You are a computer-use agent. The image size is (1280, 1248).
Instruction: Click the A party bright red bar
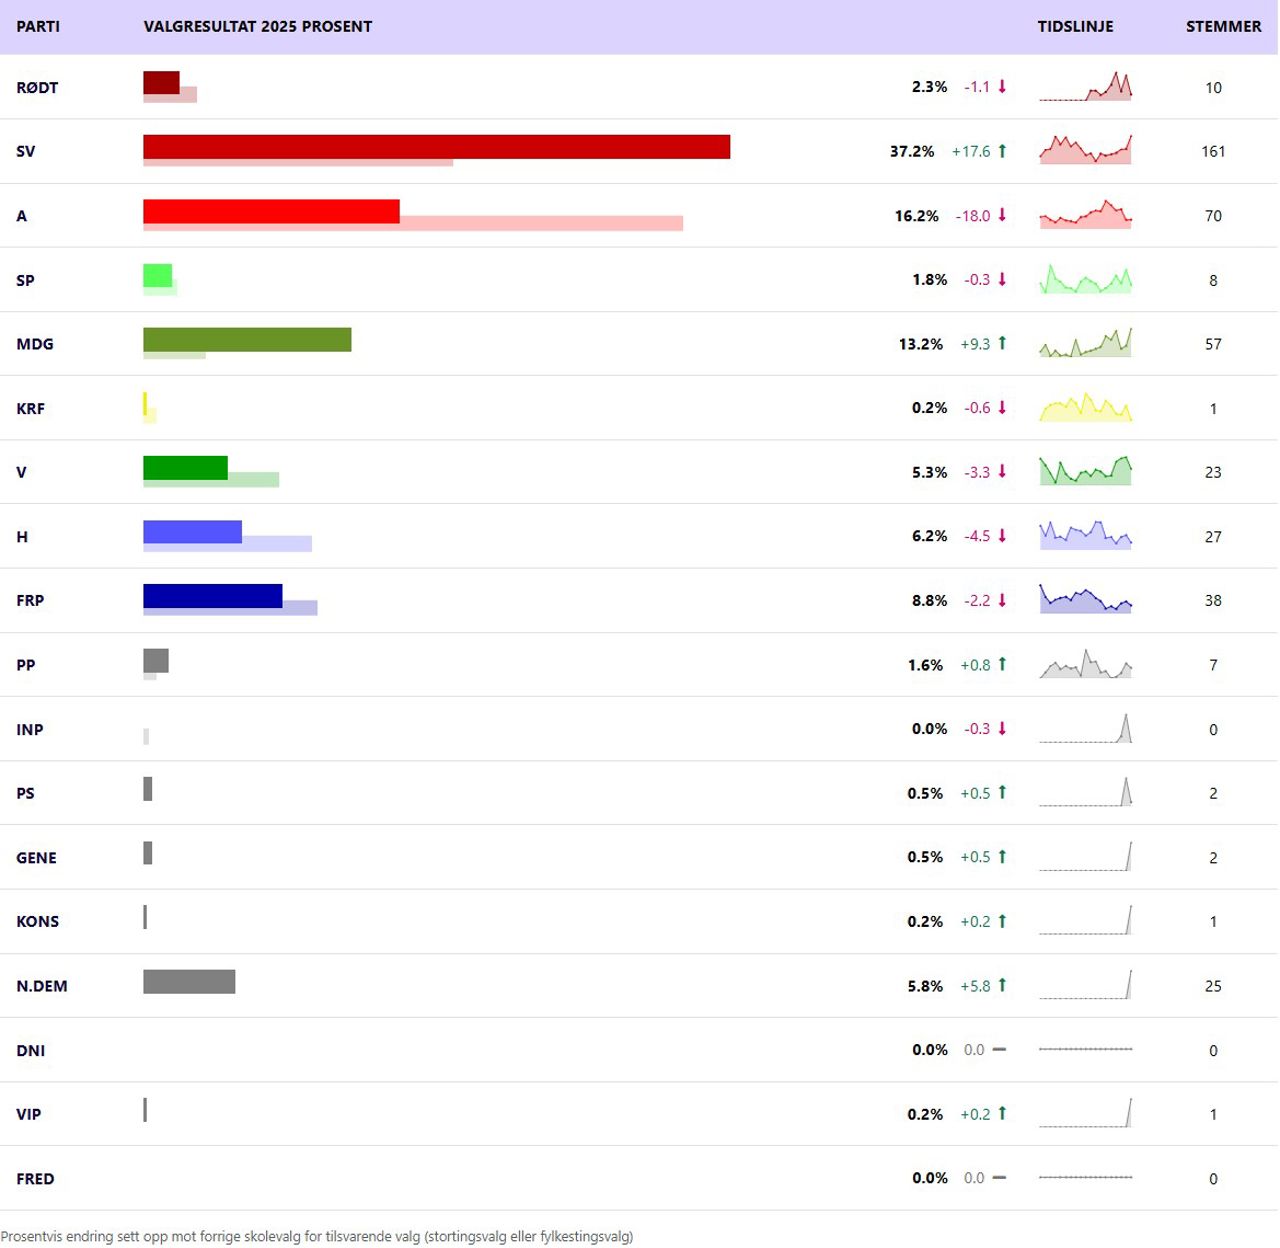point(271,211)
